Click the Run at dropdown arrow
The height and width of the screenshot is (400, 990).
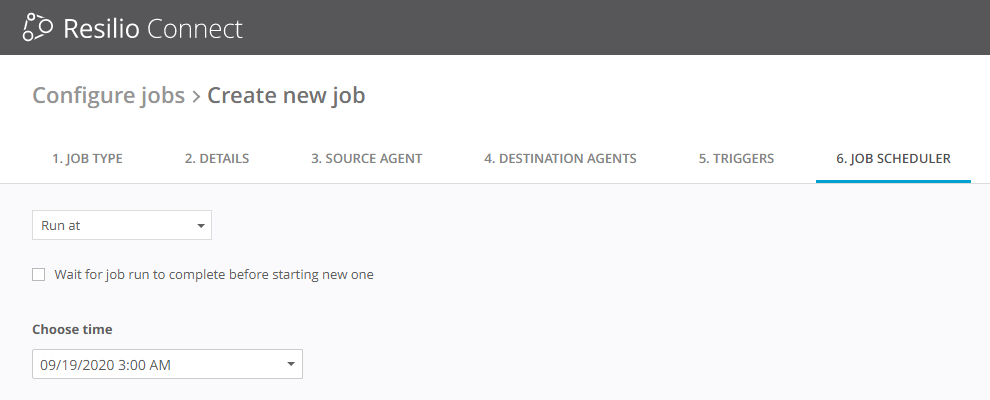pyautogui.click(x=201, y=226)
